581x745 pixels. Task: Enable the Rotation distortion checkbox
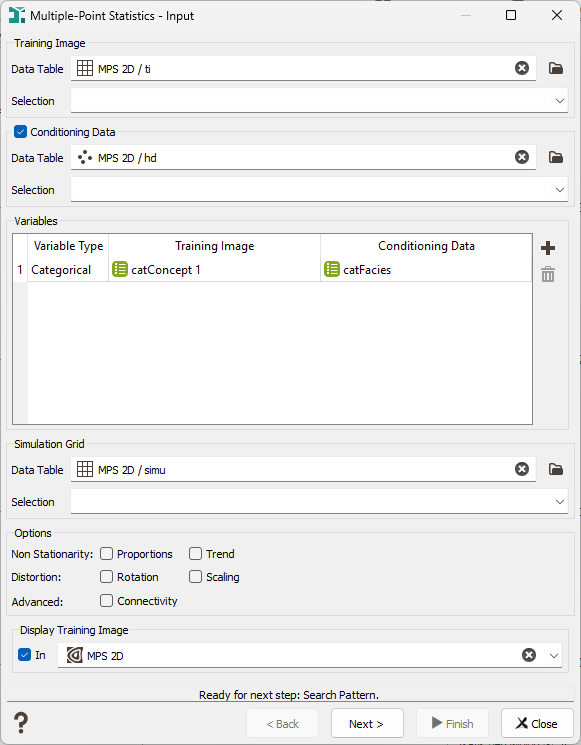click(x=106, y=576)
